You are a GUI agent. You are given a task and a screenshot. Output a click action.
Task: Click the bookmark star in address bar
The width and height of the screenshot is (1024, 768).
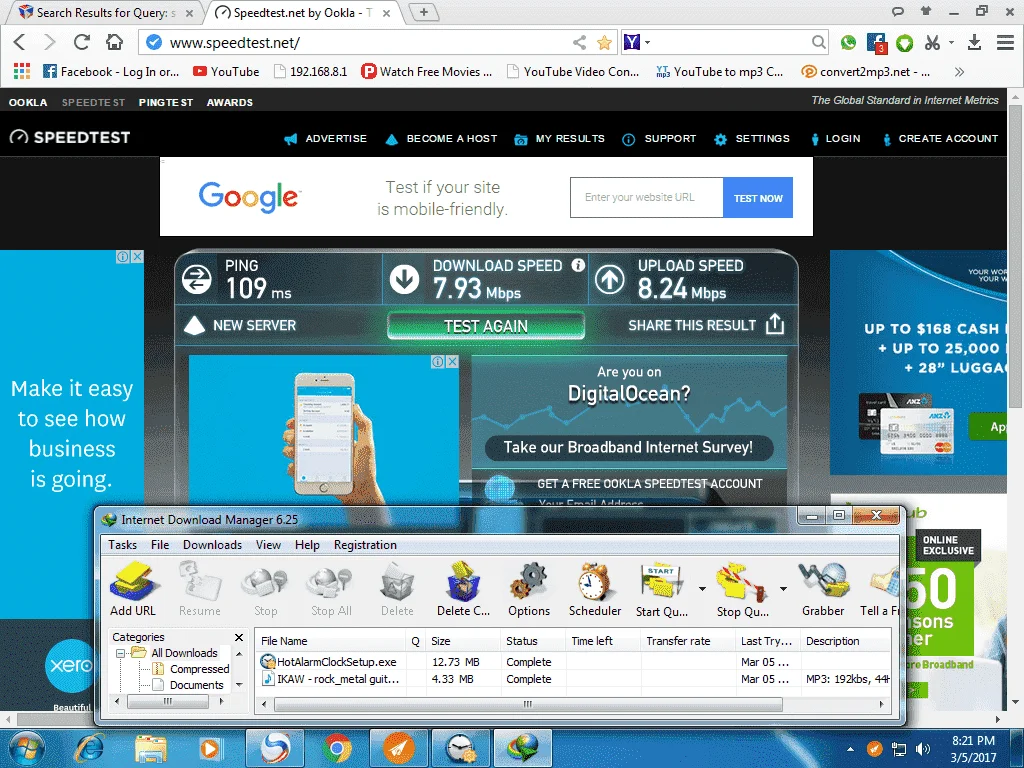(604, 43)
